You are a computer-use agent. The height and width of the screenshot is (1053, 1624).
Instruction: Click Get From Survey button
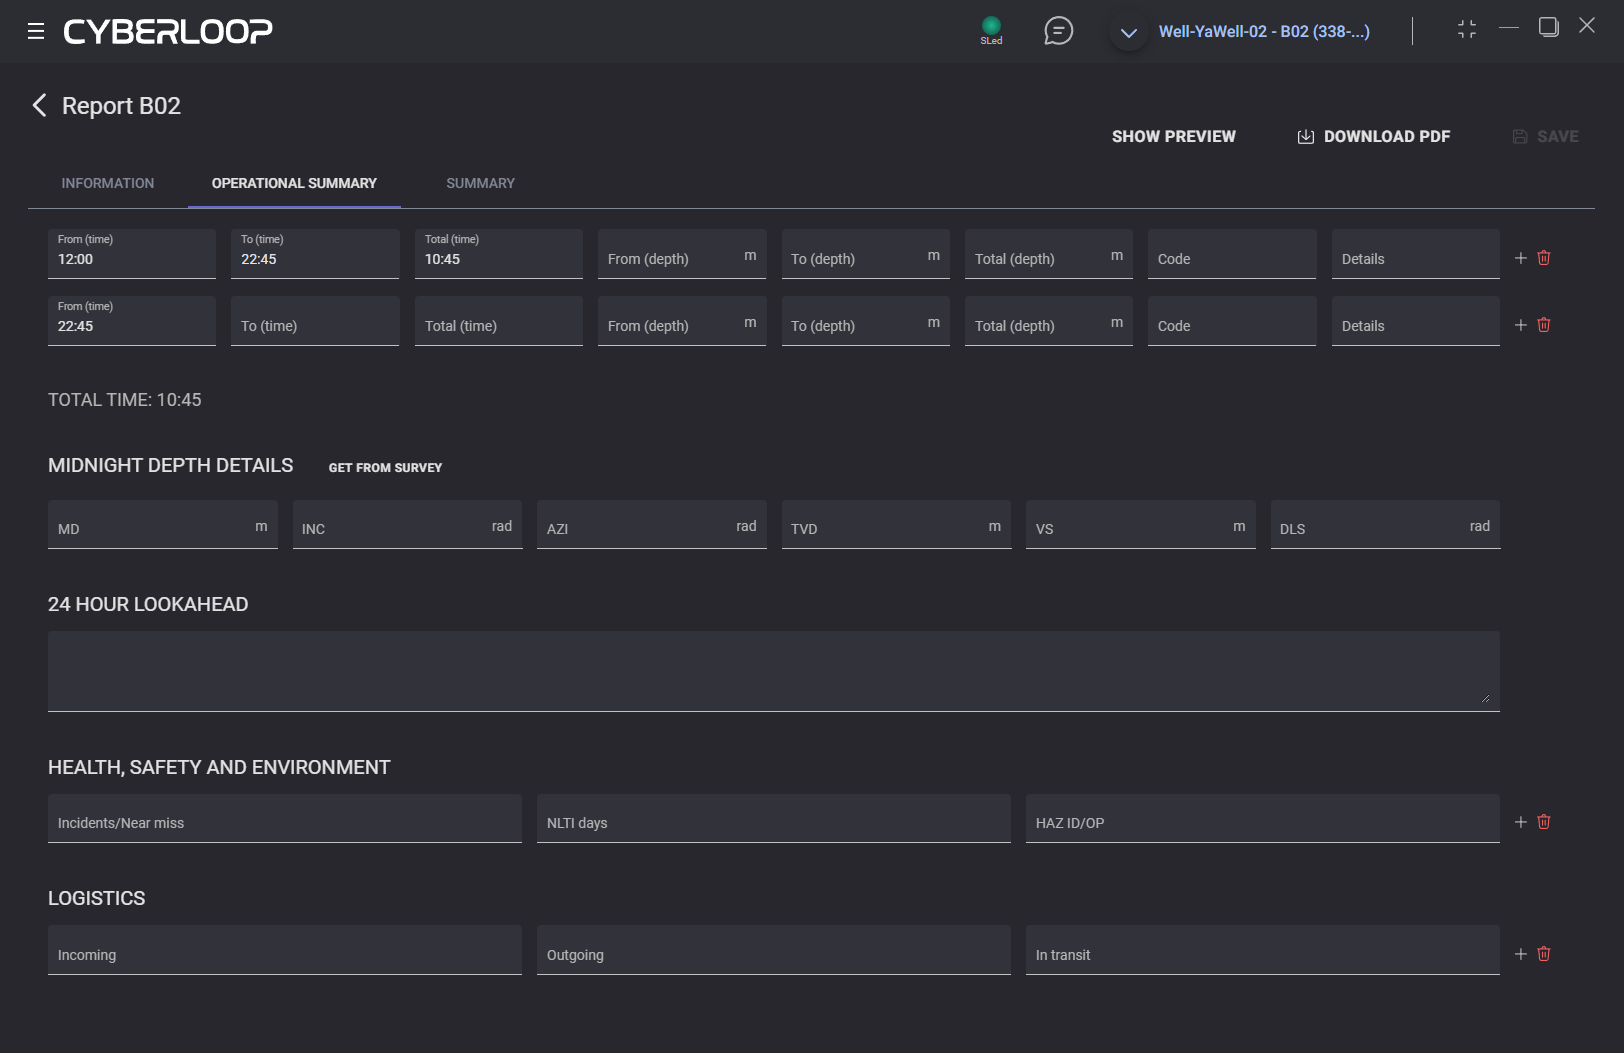(385, 467)
